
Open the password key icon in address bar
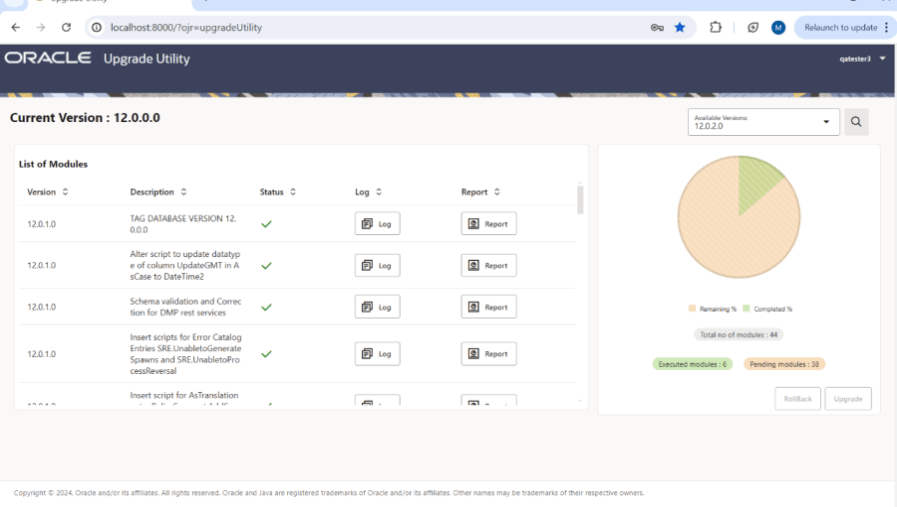657,27
